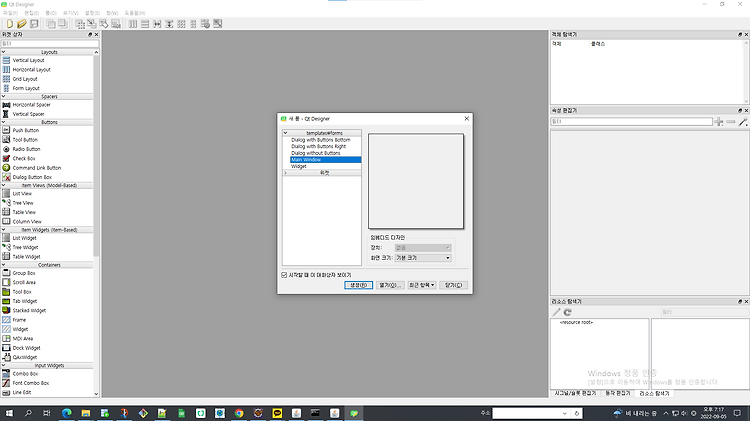The width and height of the screenshot is (750, 421).
Task: Switch to the 시그널/슬롯 편집기 tab
Action: (x=575, y=393)
